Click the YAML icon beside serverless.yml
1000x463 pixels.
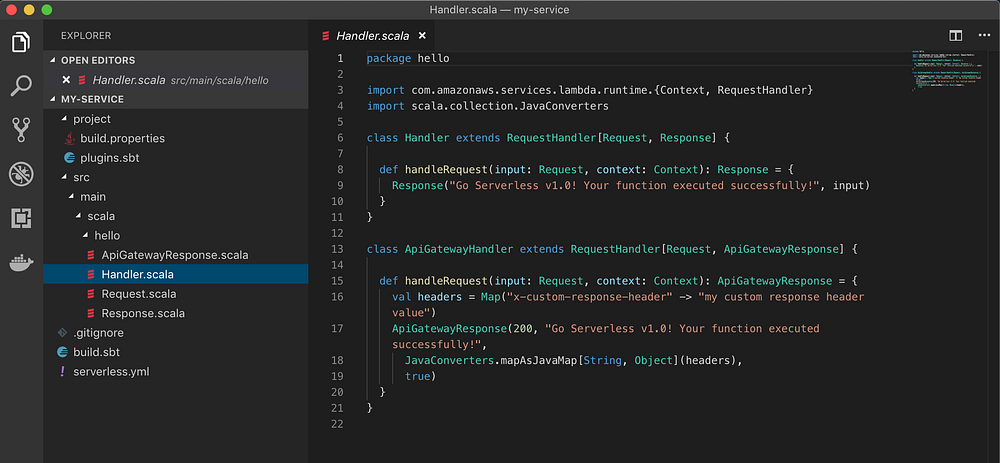(62, 371)
